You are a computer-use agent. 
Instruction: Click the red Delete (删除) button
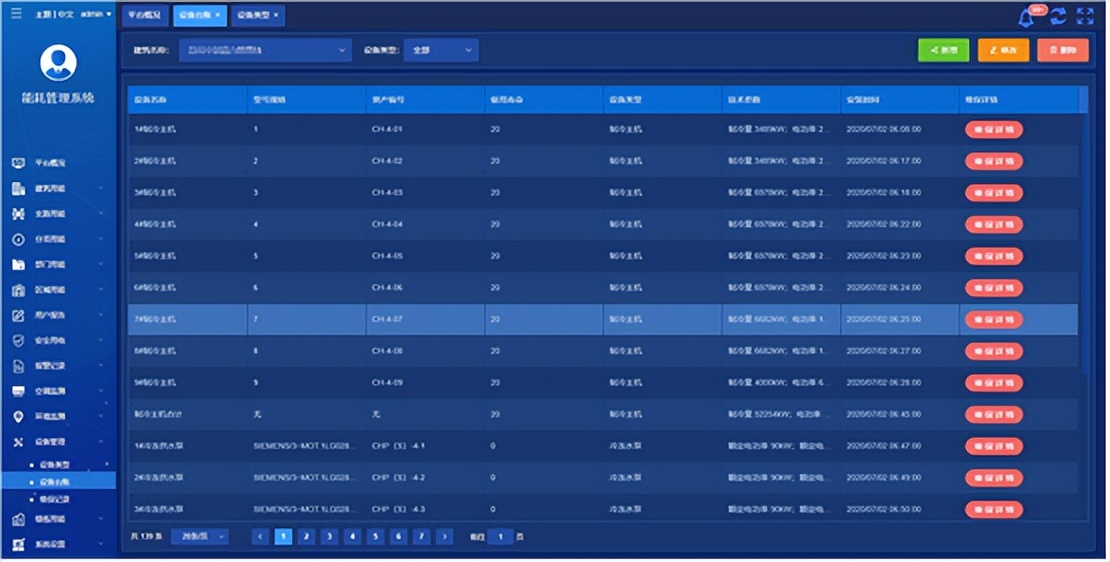[1062, 50]
